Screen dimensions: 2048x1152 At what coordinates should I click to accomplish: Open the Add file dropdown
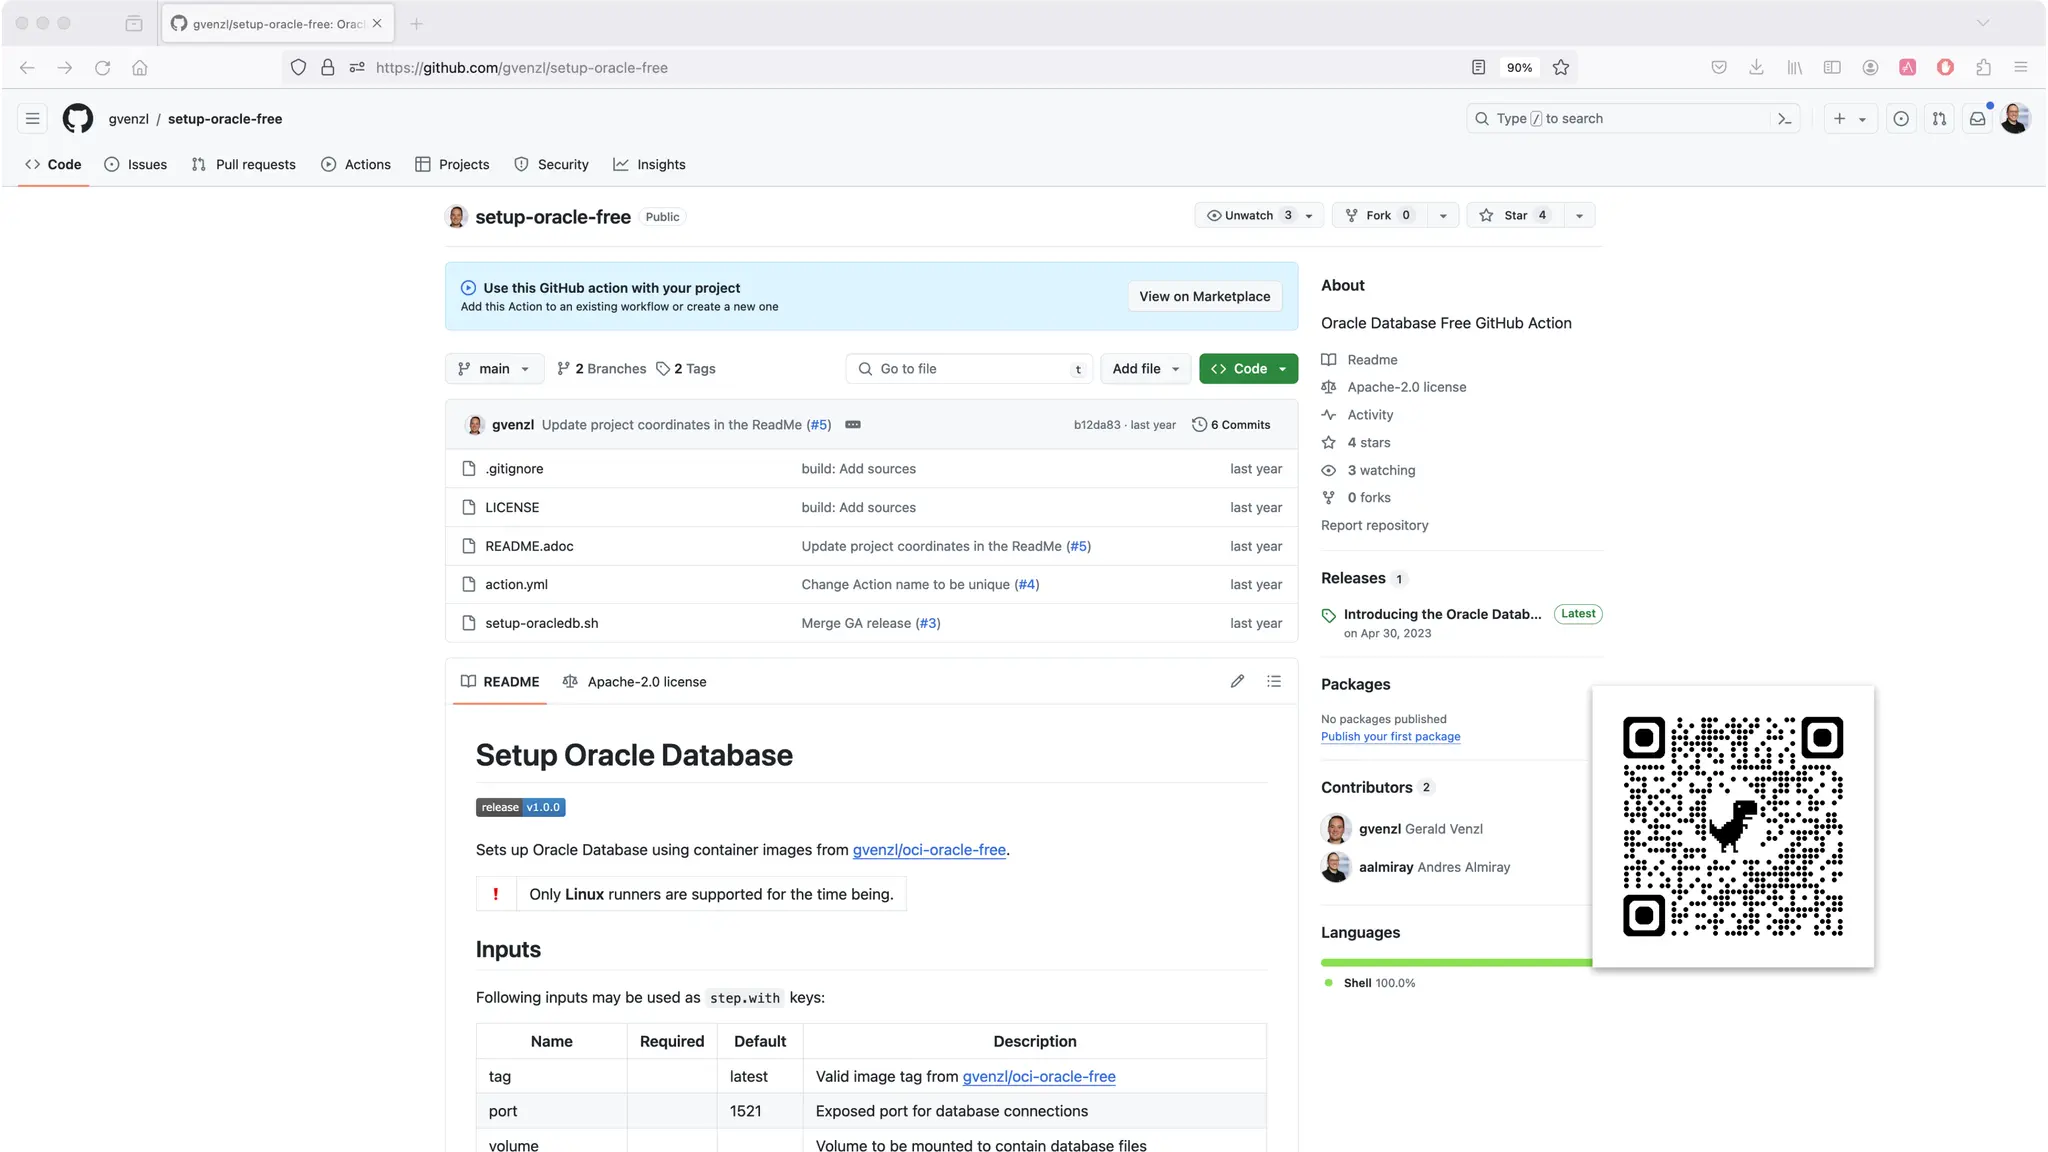1146,368
